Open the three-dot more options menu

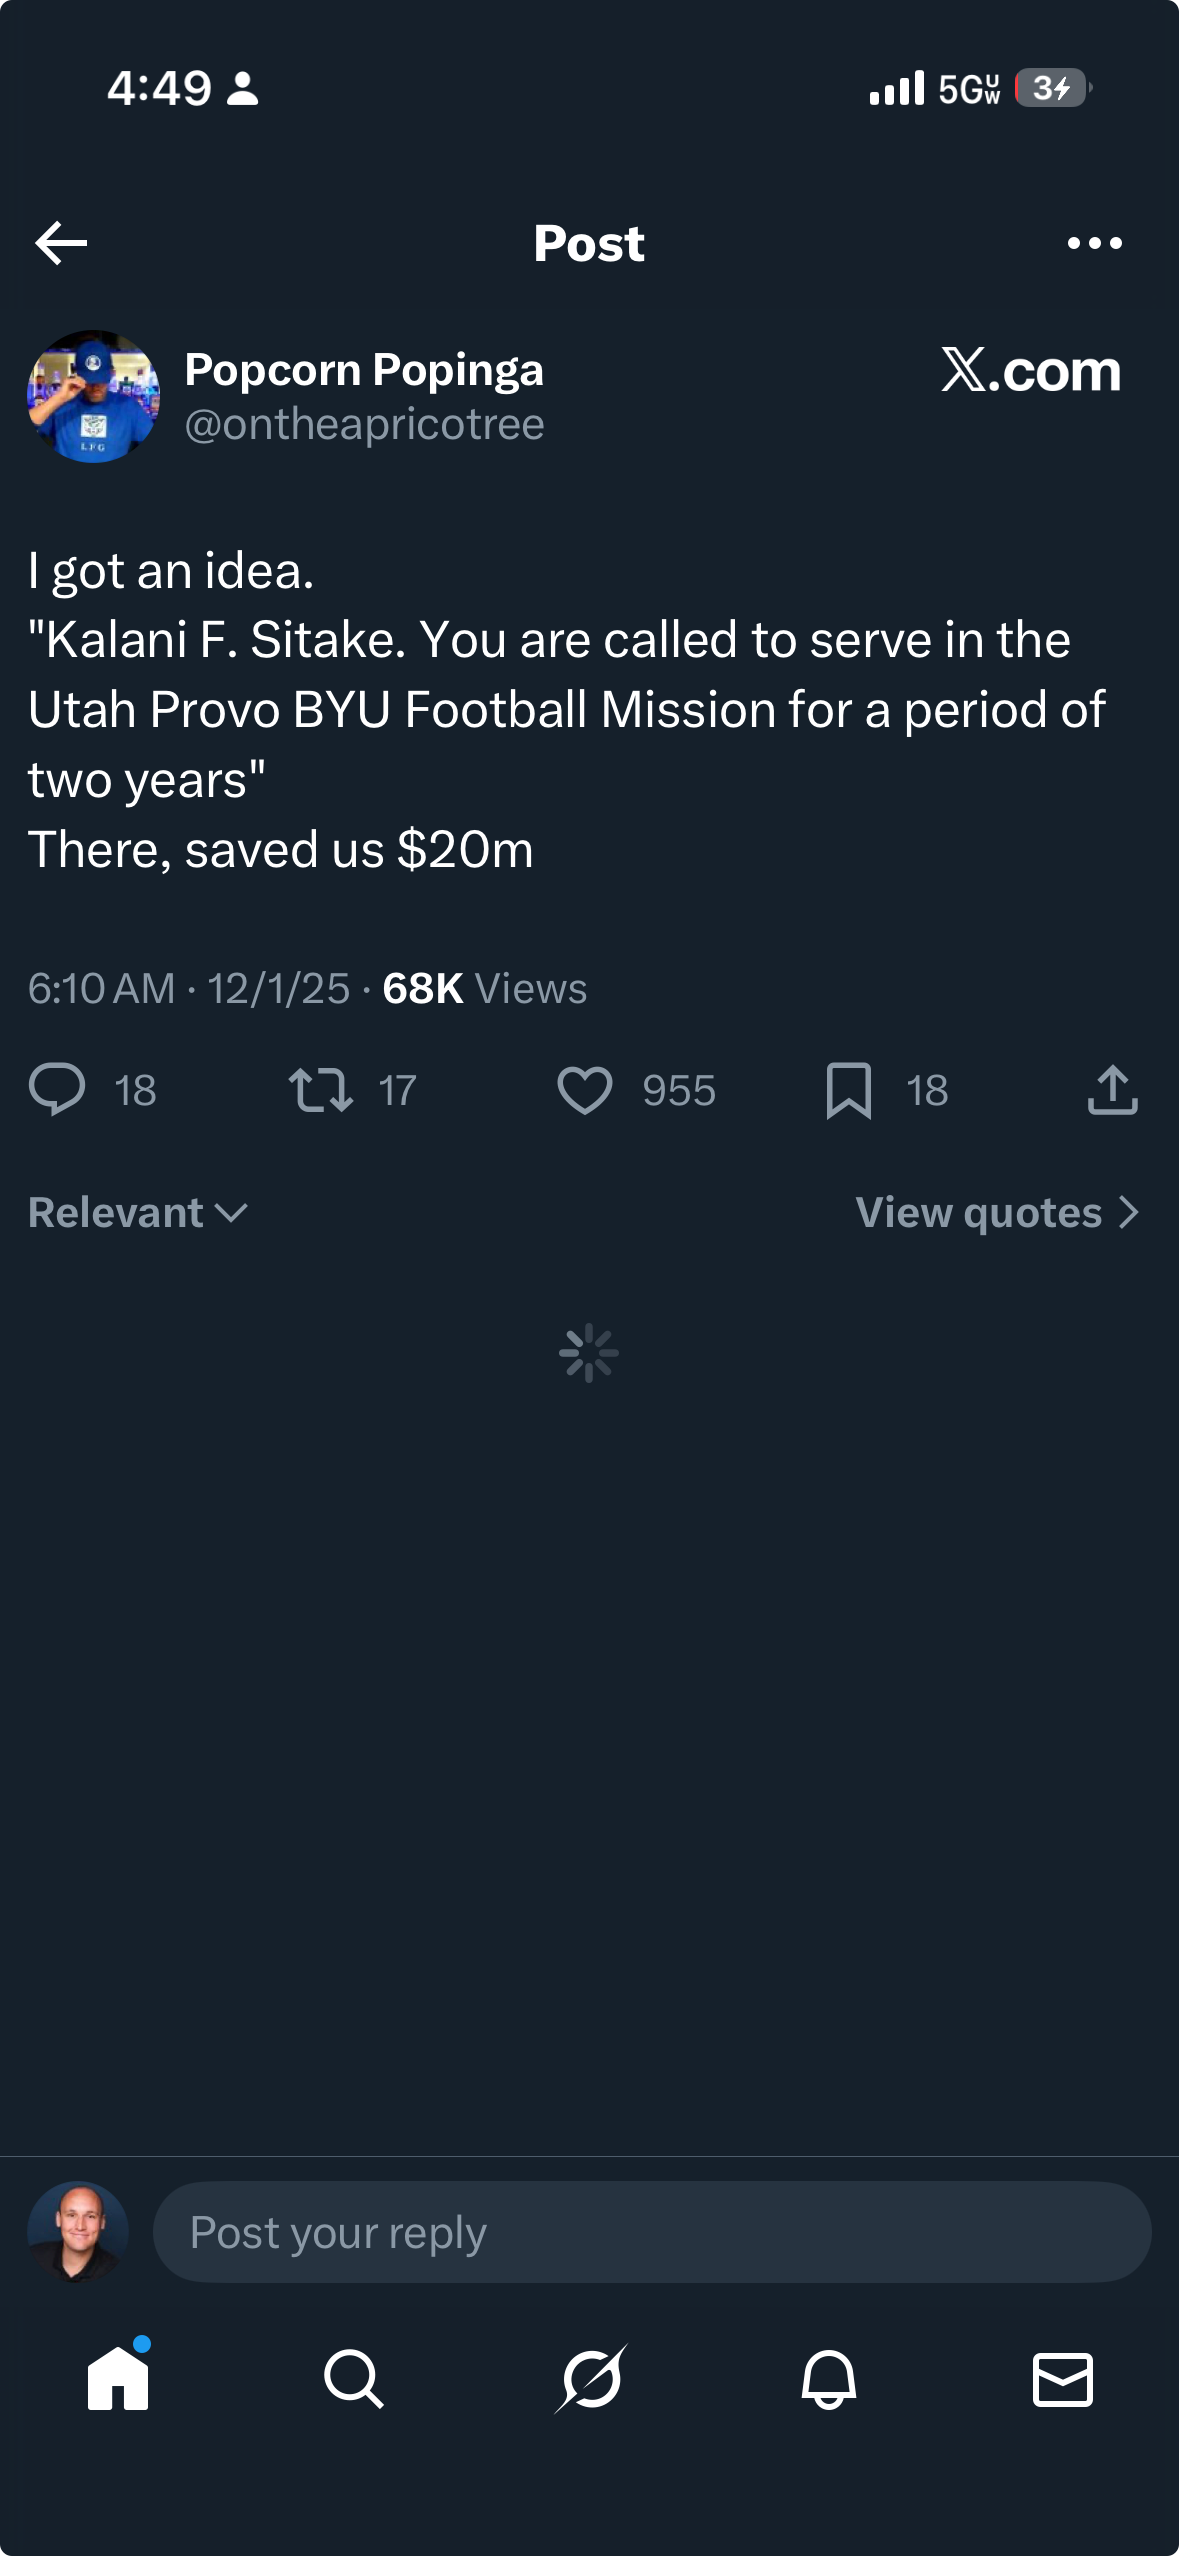(x=1094, y=243)
